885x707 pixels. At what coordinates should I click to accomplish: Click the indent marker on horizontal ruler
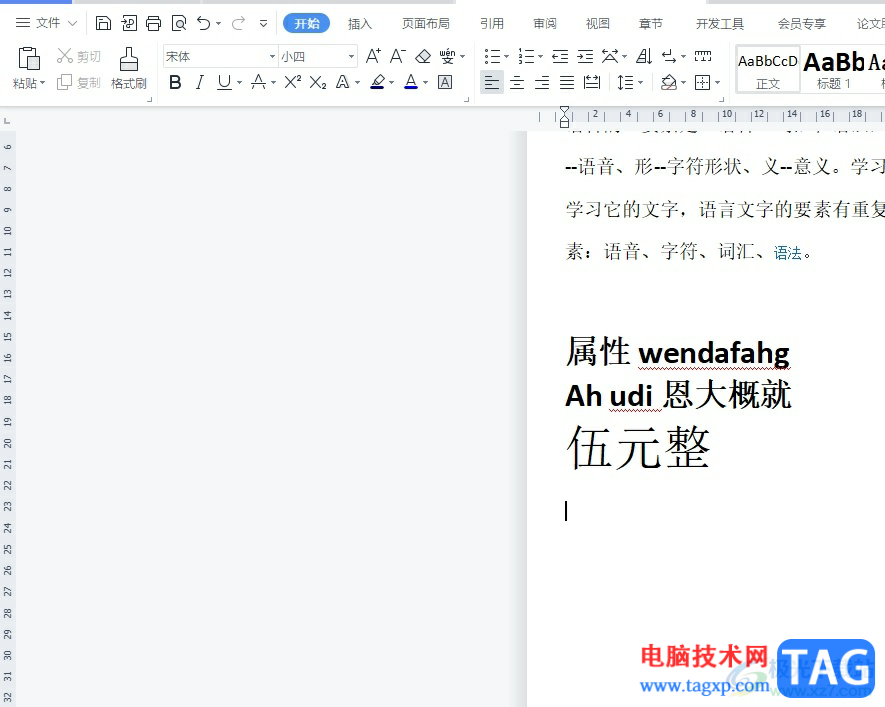[564, 117]
